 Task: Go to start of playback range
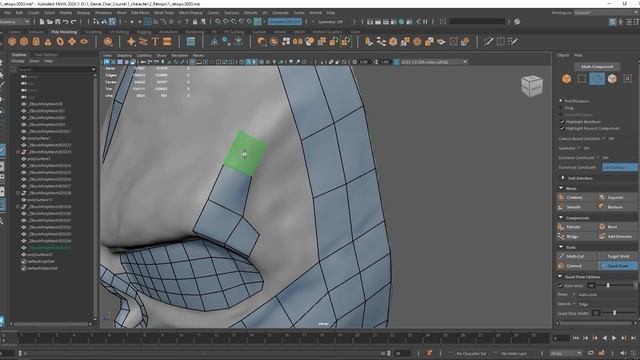(x=576, y=338)
